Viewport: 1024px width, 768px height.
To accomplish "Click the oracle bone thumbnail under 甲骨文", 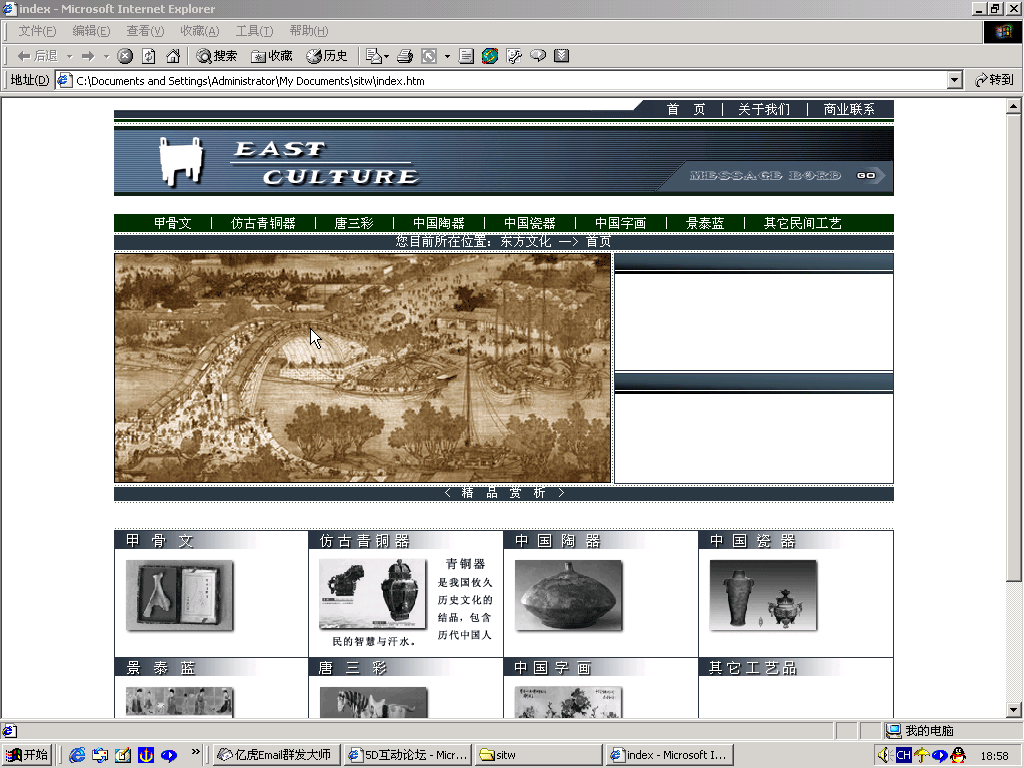I will point(180,596).
